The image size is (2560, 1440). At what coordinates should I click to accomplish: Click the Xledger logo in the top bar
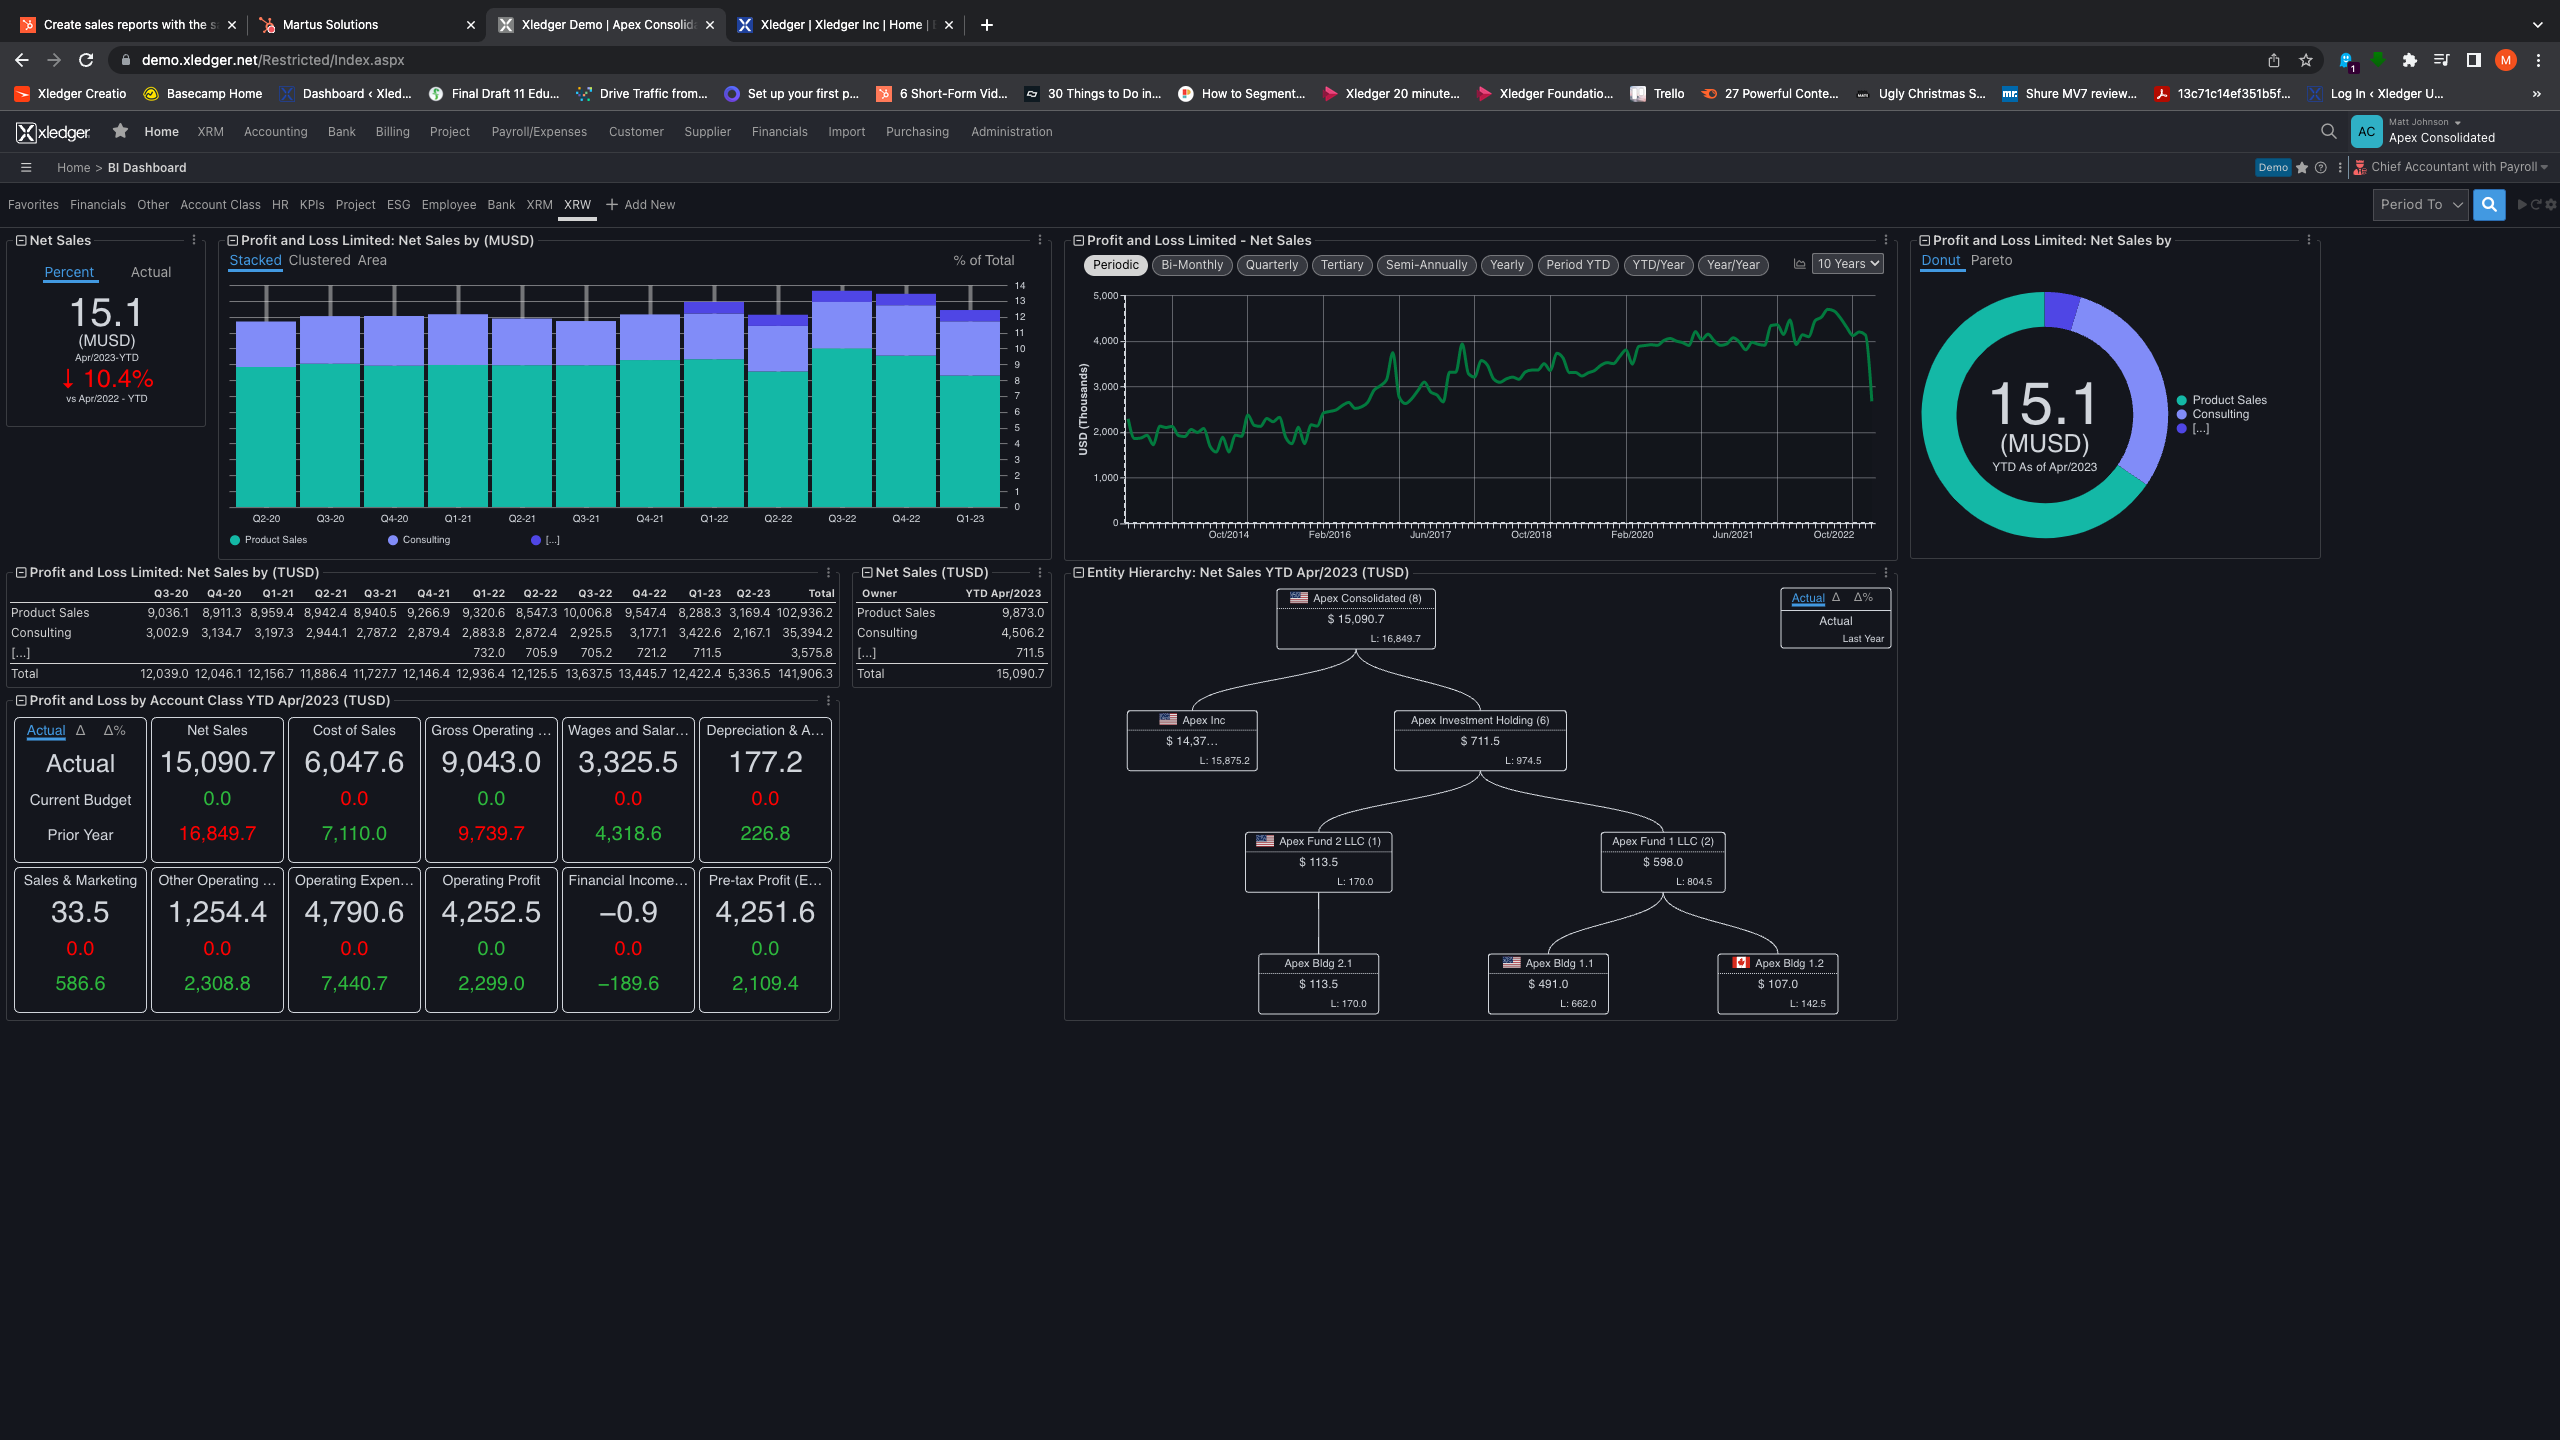click(52, 131)
